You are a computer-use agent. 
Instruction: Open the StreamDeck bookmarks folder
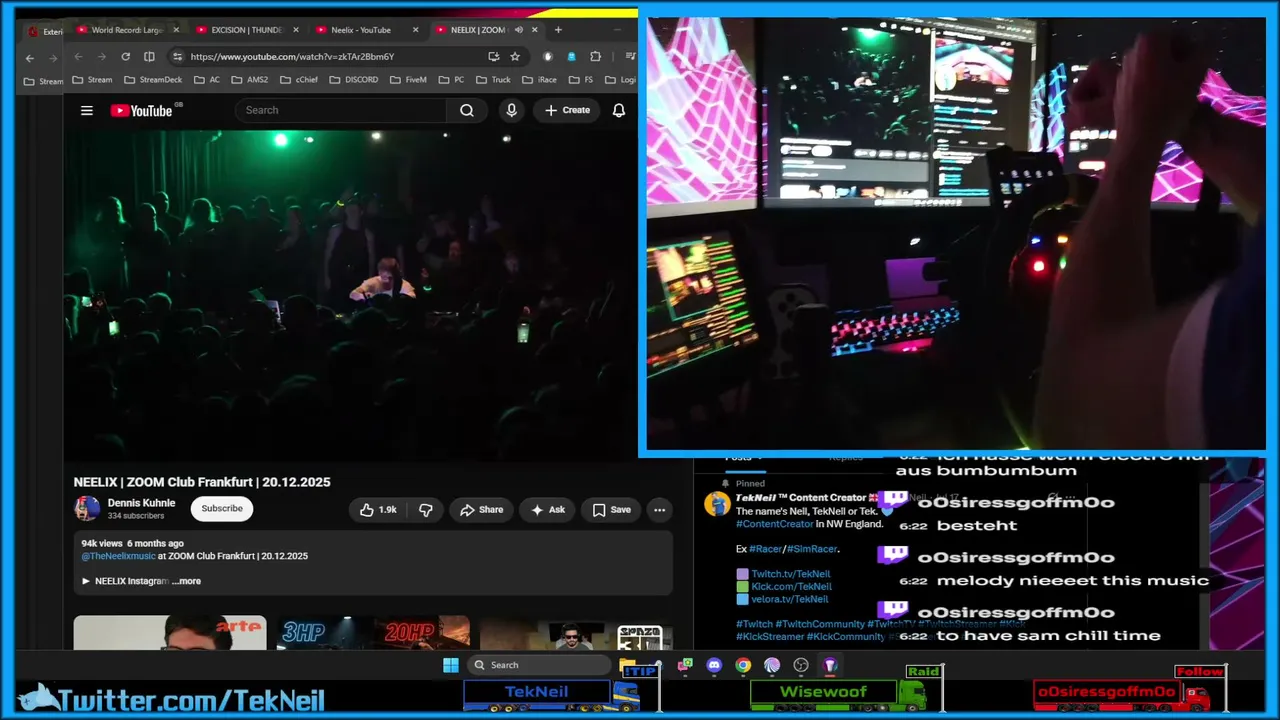pyautogui.click(x=153, y=80)
